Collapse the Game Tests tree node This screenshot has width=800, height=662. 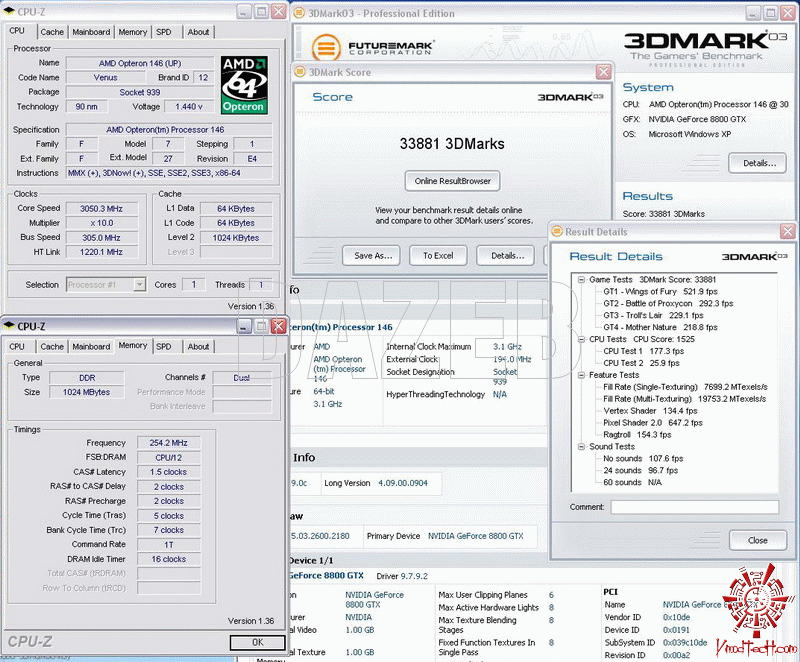[581, 279]
